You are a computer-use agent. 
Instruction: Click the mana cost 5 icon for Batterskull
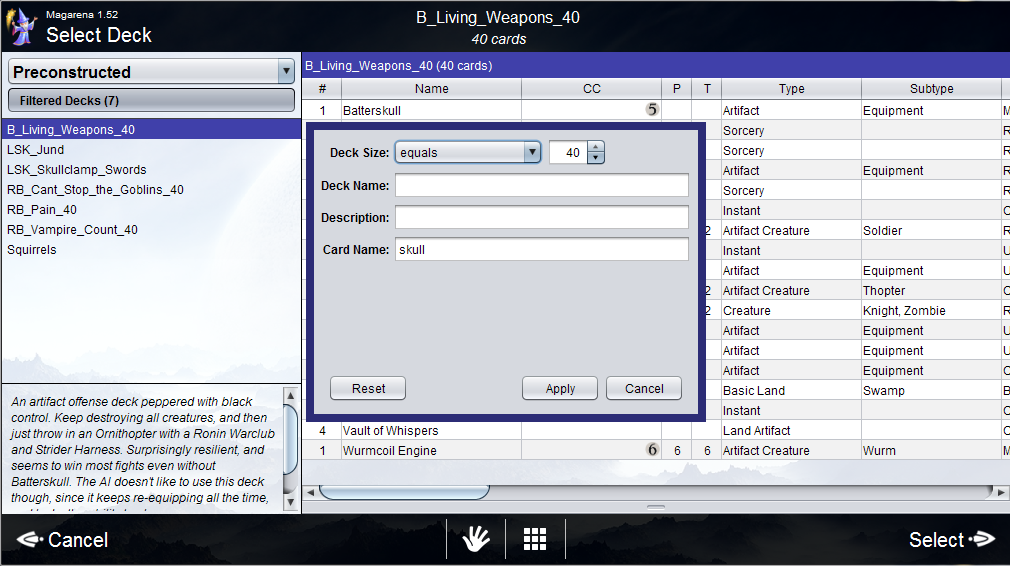coord(652,110)
